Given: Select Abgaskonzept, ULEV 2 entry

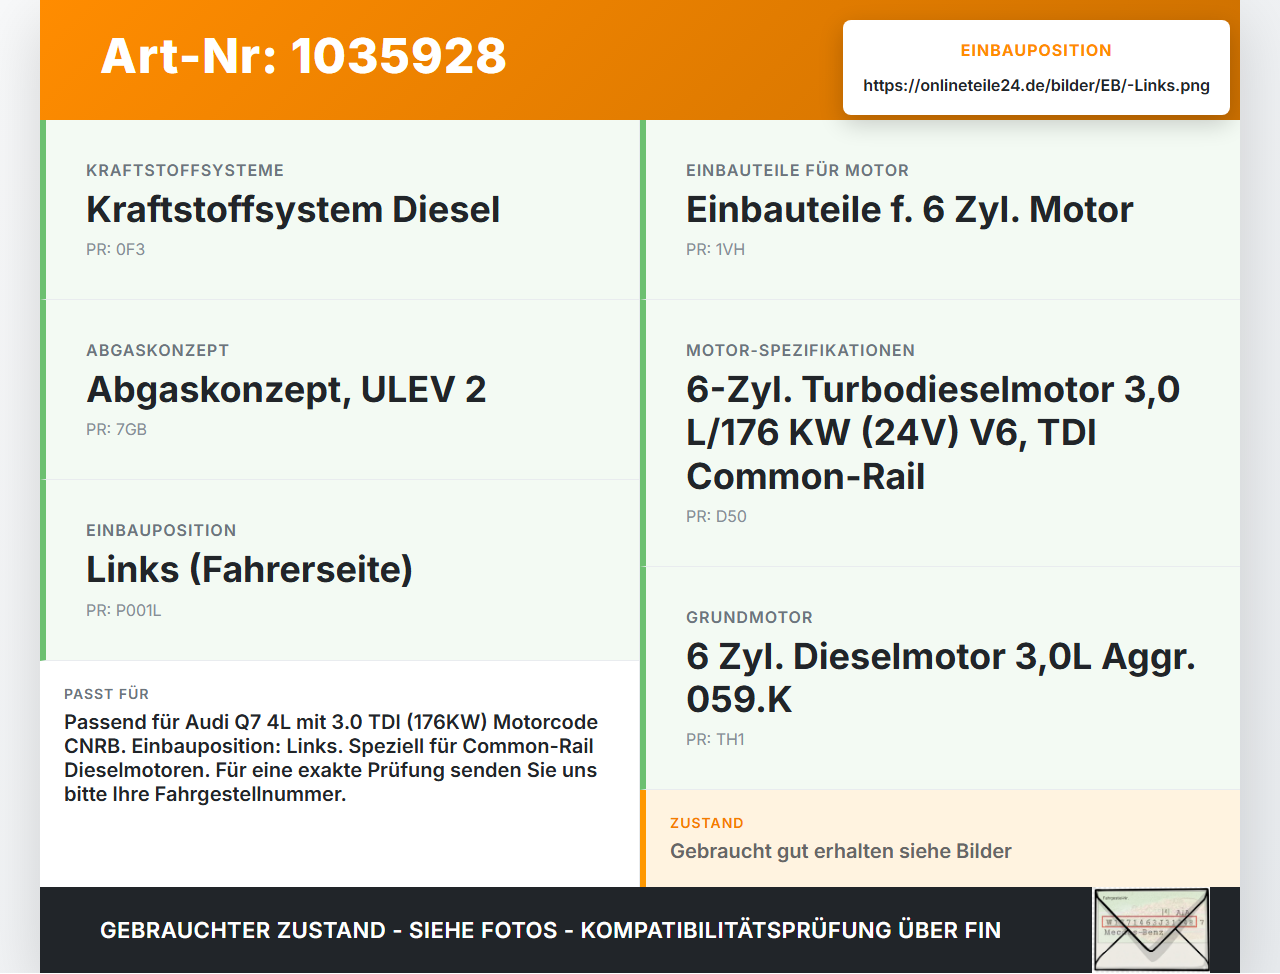Looking at the screenshot, I should [x=286, y=390].
